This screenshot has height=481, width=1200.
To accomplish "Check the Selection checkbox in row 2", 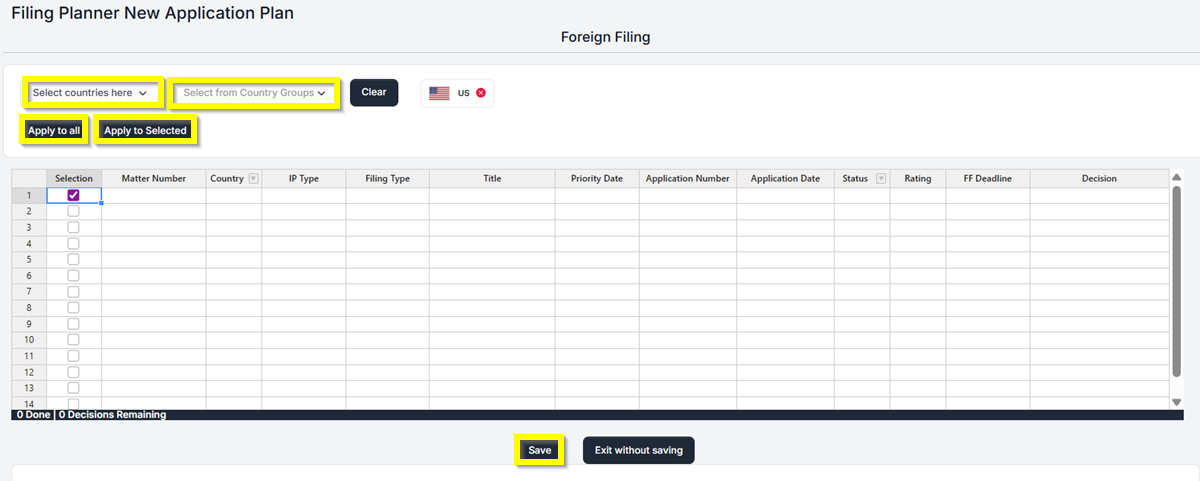I will (x=73, y=211).
